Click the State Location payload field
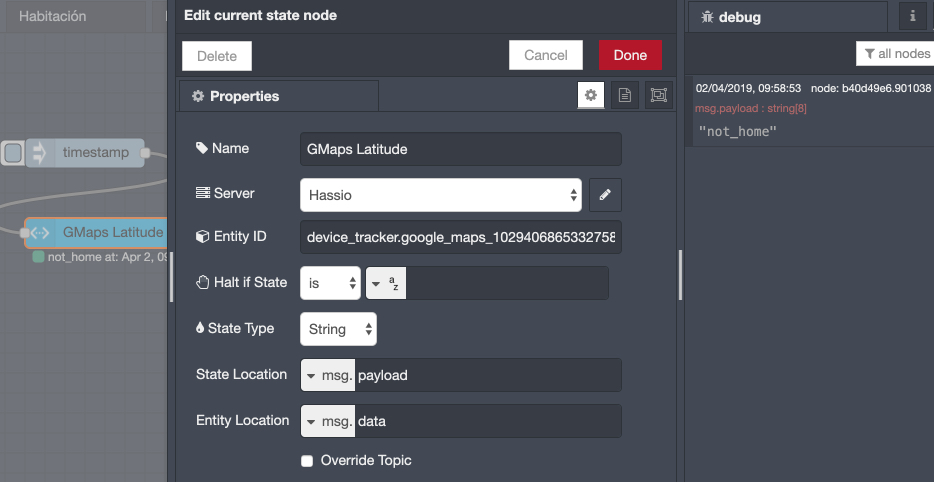This screenshot has height=482, width=934. [x=488, y=375]
